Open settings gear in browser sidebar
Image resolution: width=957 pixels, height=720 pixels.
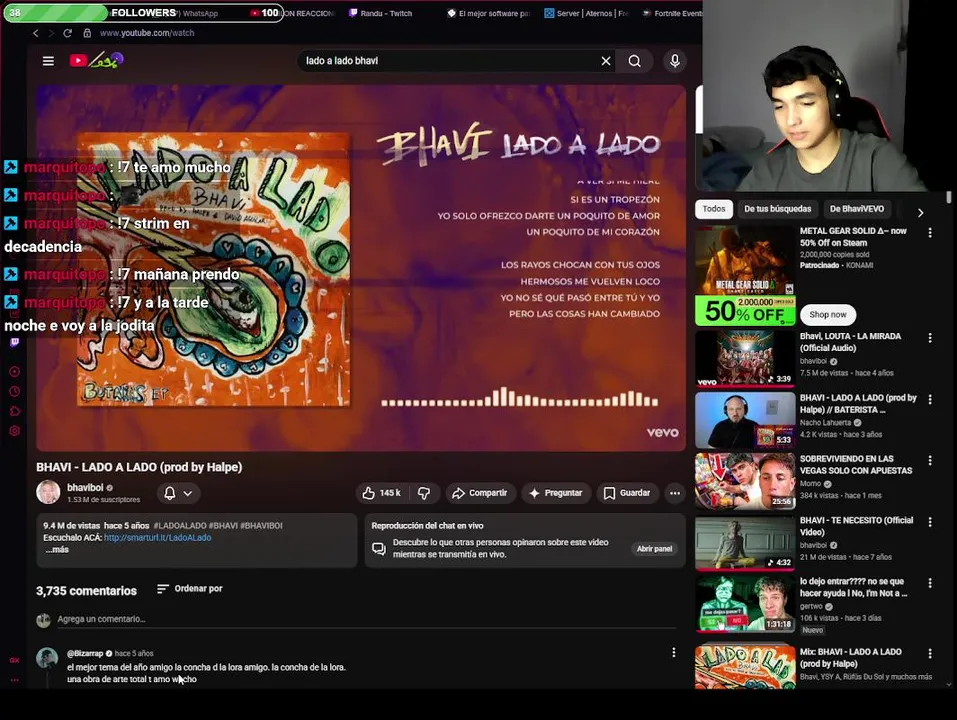click(x=15, y=431)
